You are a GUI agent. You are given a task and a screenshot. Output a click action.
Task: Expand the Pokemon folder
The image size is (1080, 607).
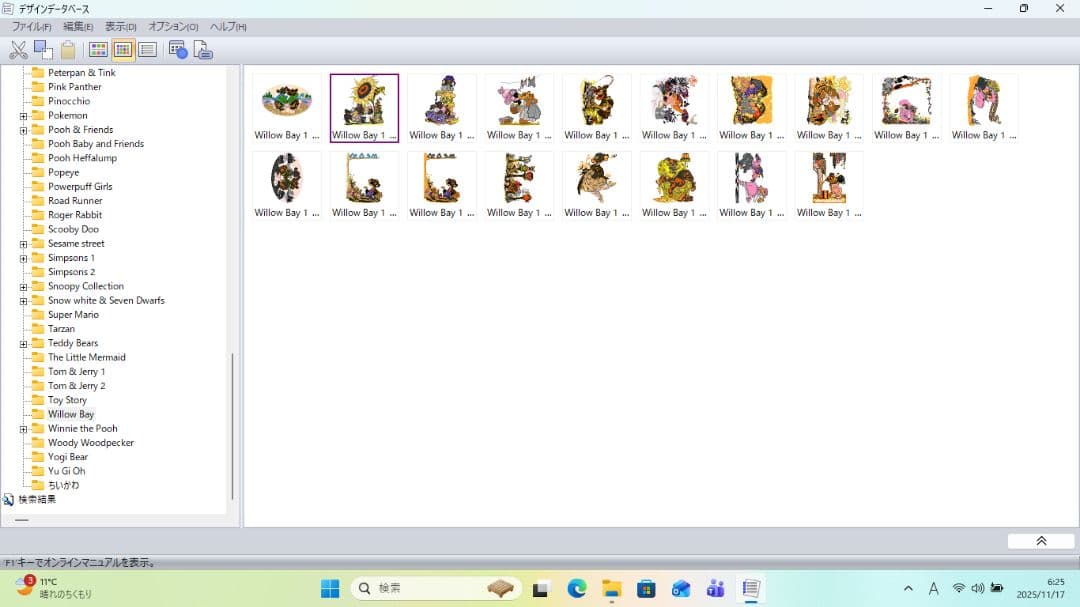point(23,116)
